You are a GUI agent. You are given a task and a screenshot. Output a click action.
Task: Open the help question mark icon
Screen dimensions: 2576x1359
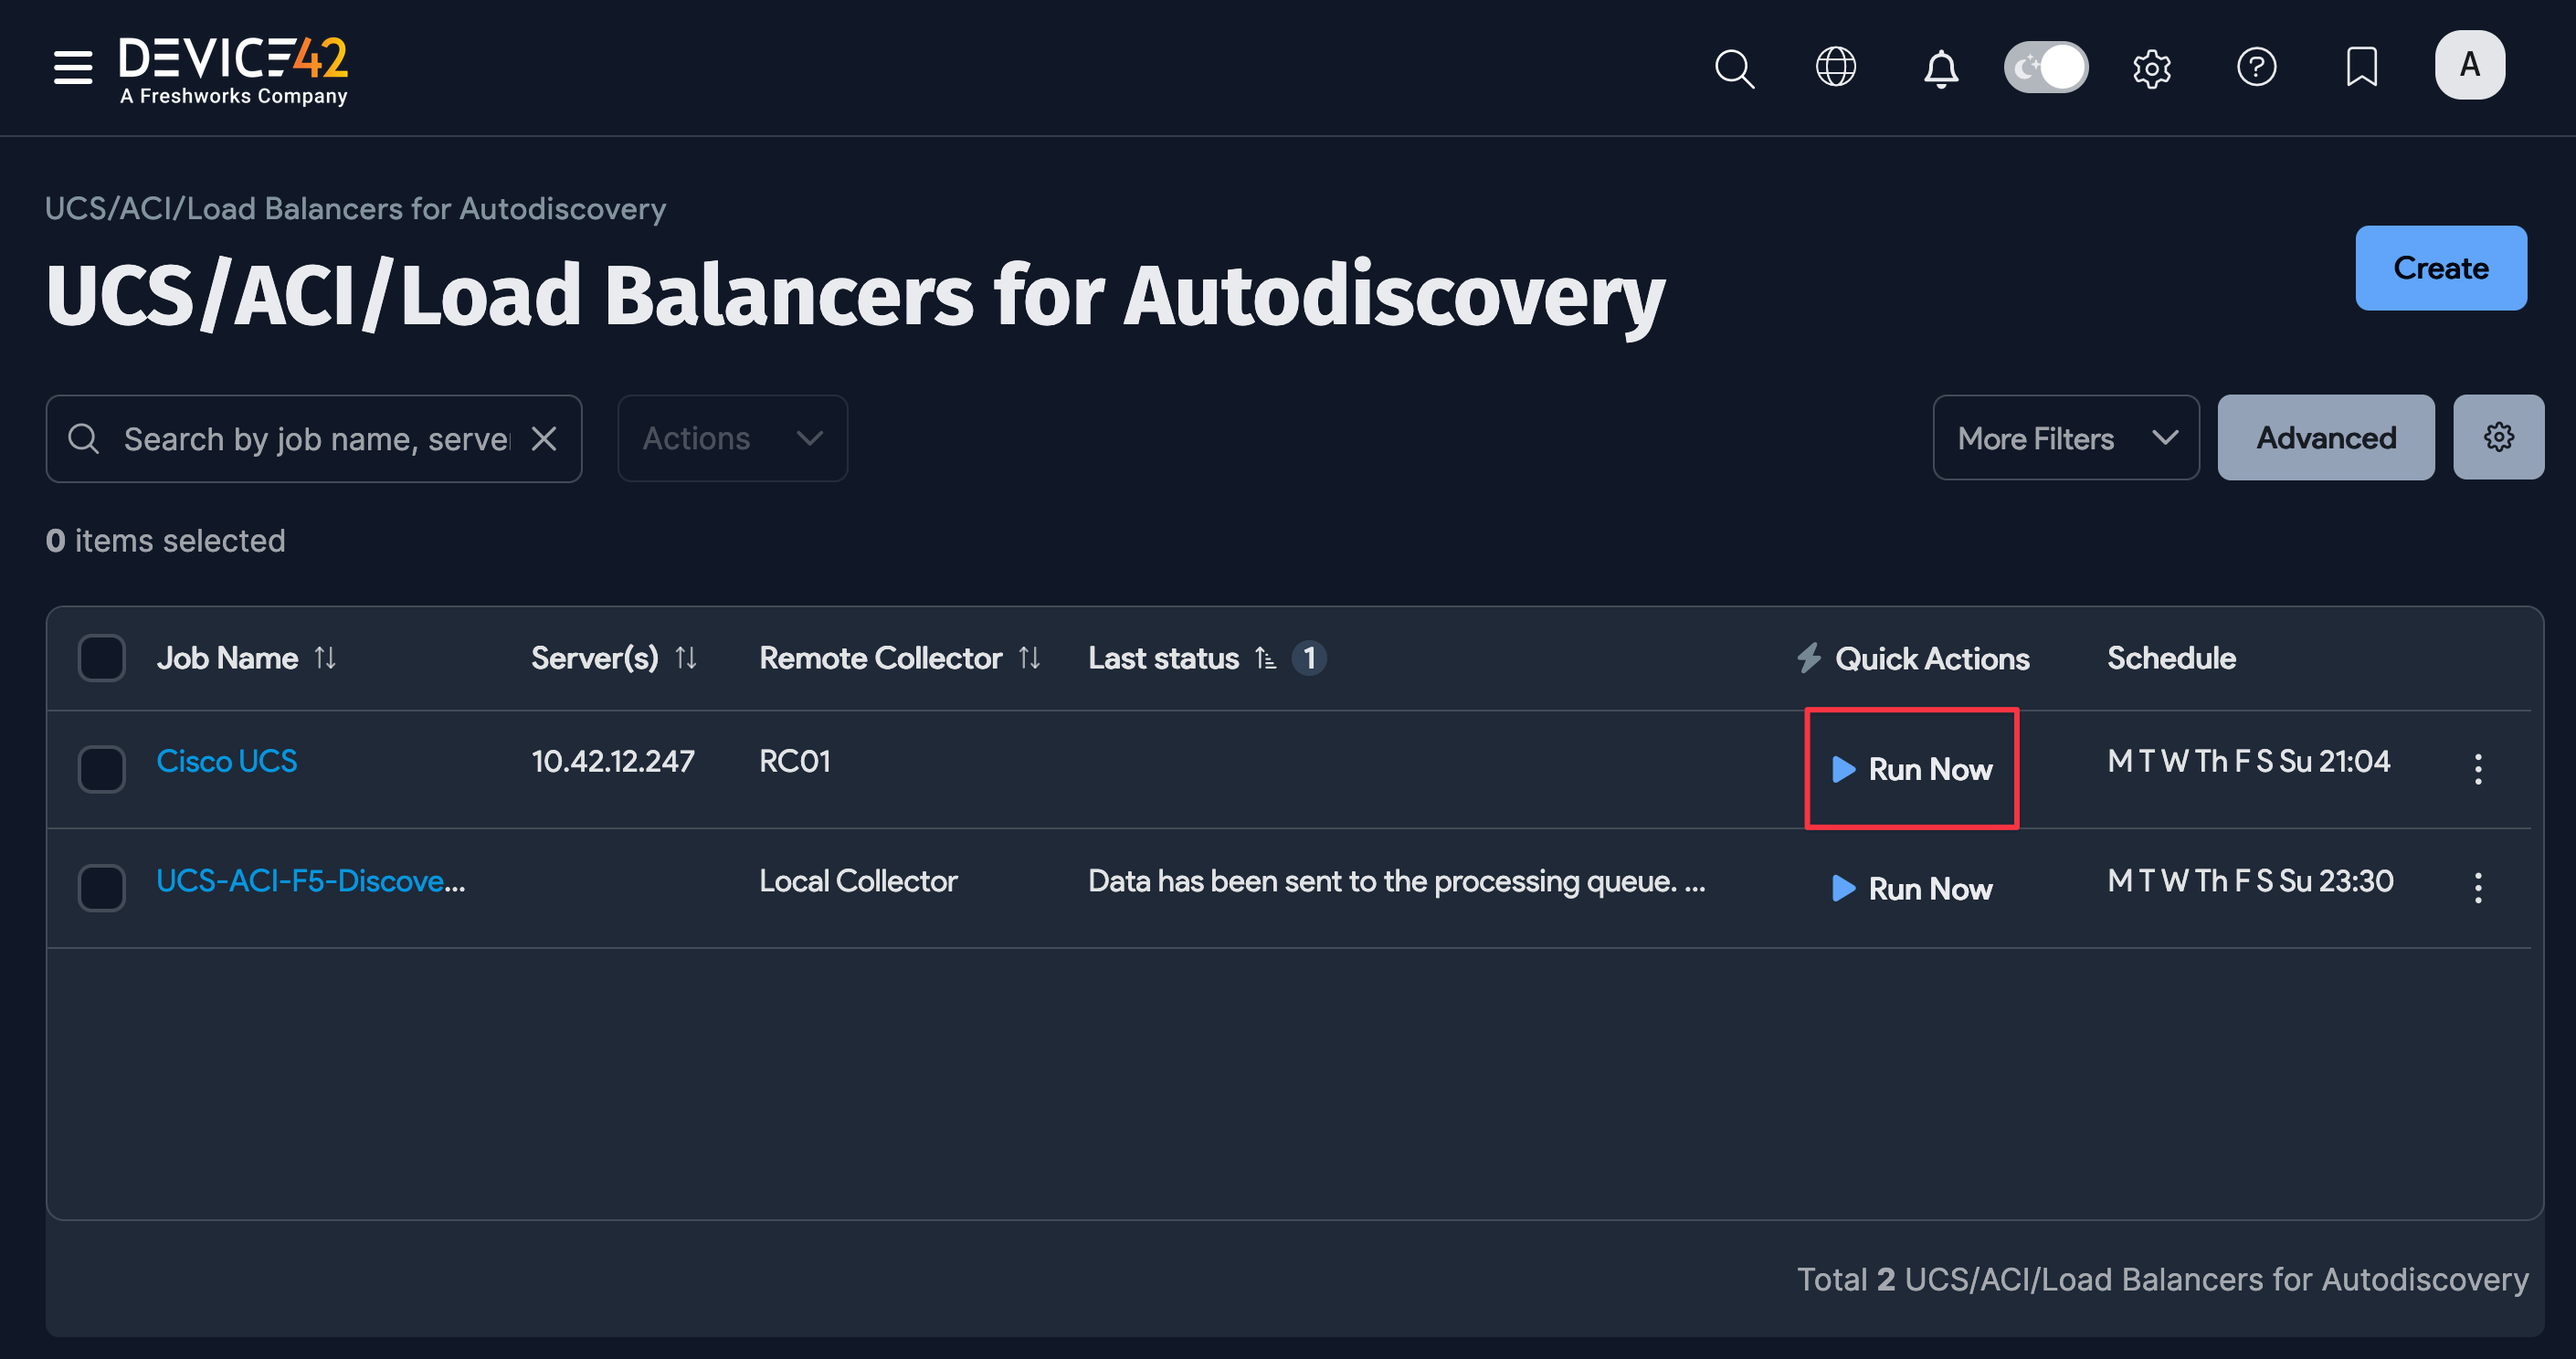click(2256, 67)
